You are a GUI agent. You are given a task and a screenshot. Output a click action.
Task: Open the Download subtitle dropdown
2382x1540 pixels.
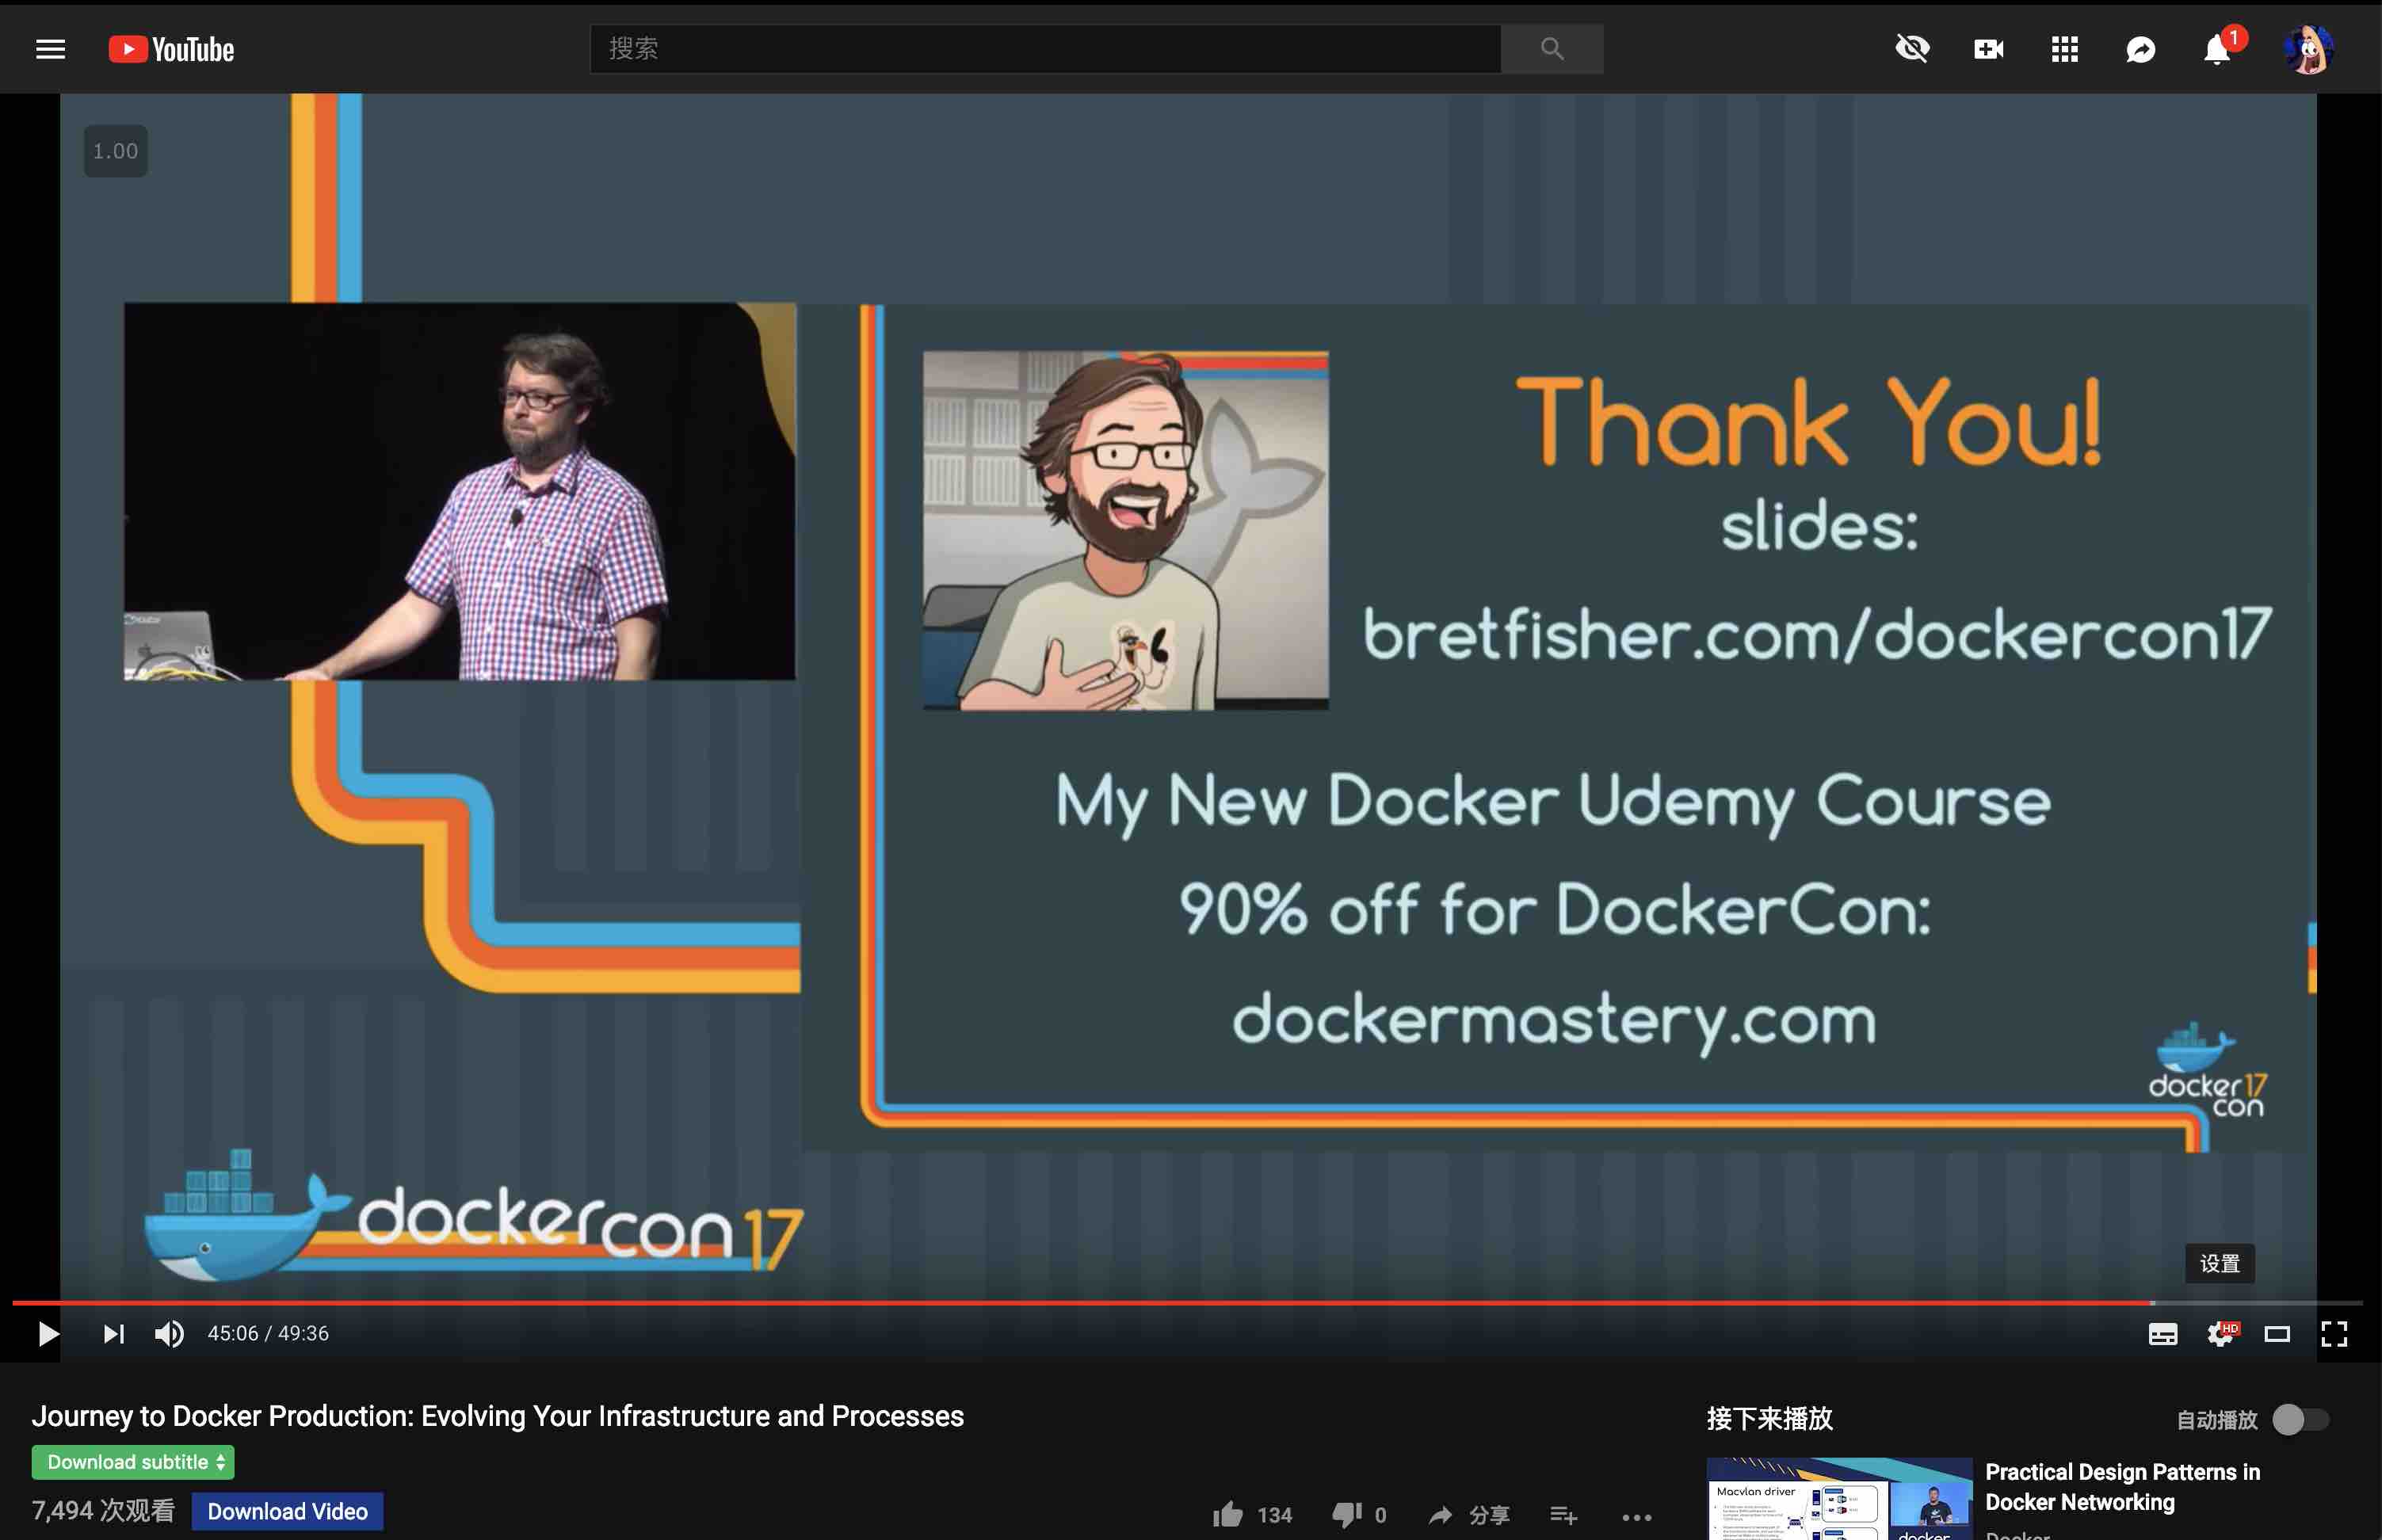tap(132, 1461)
